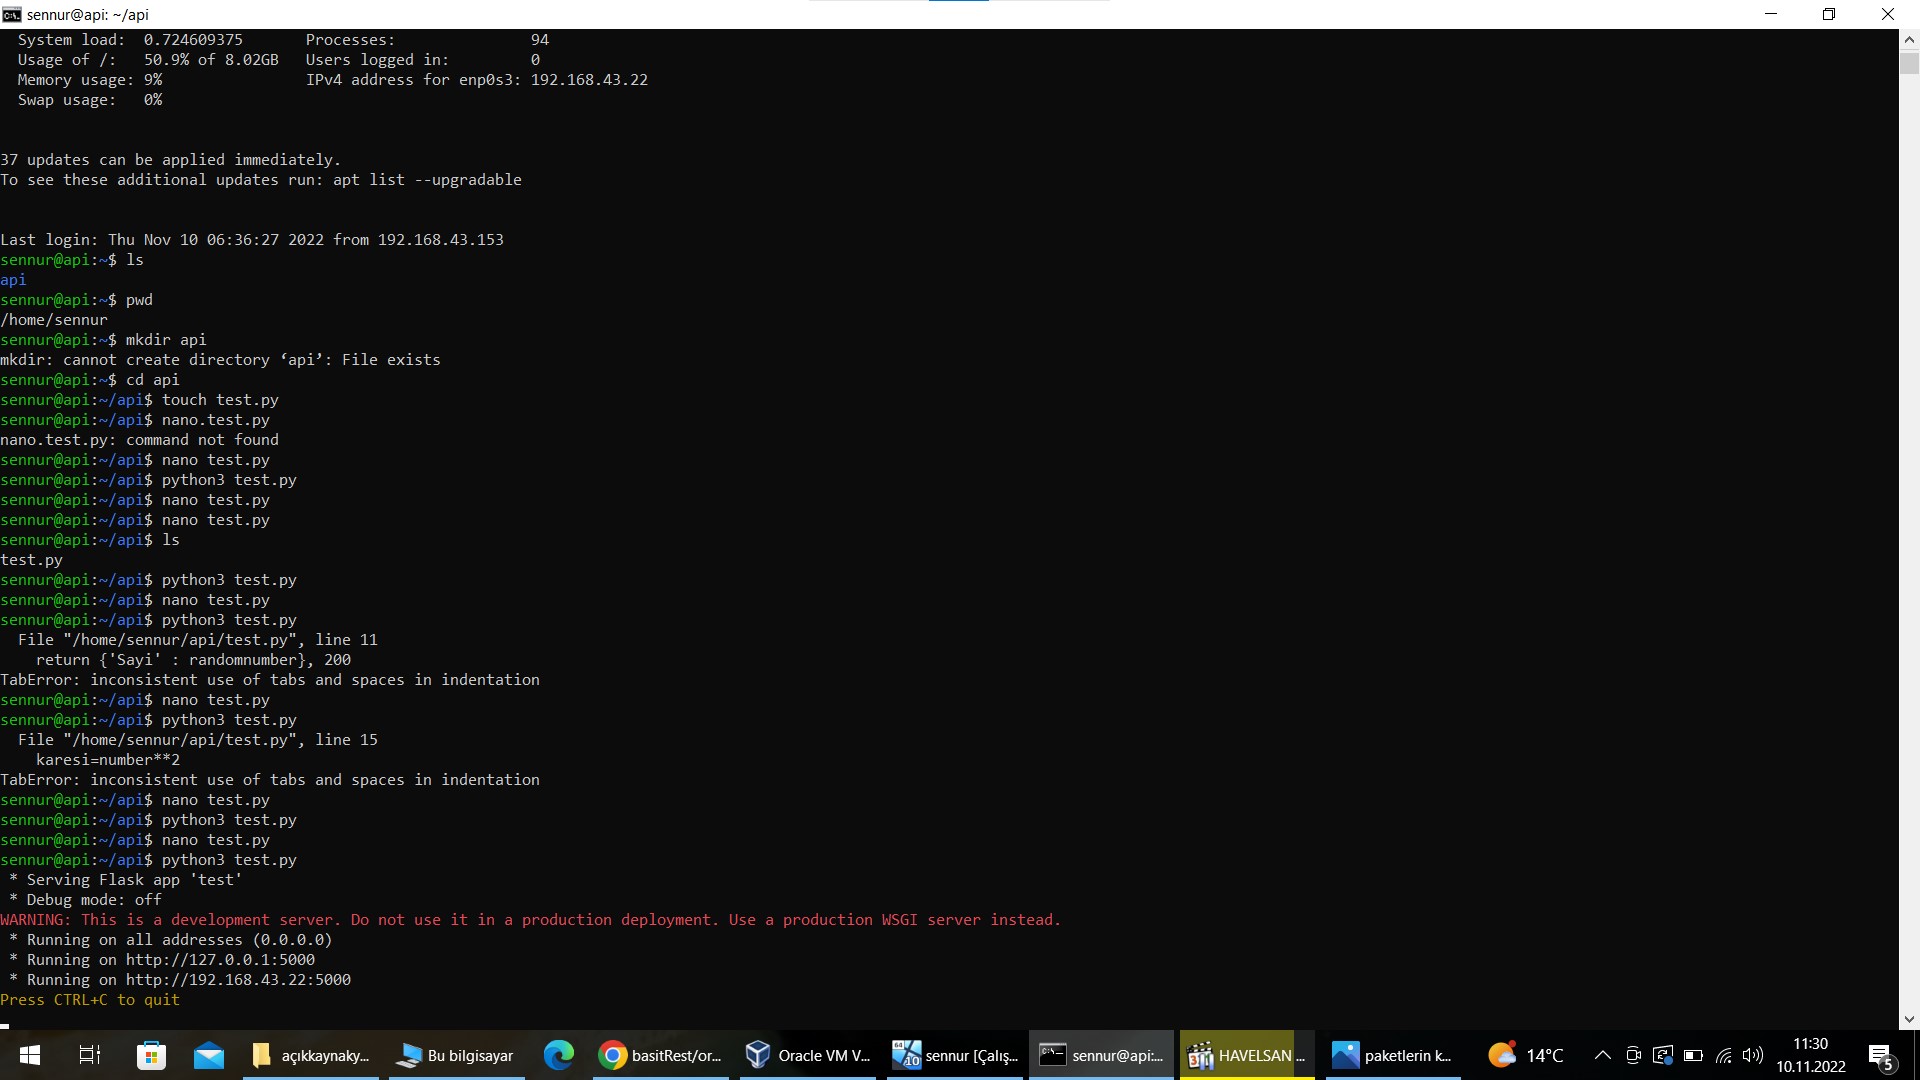
Task: Switch to Chrome basitRest window
Action: click(660, 1055)
